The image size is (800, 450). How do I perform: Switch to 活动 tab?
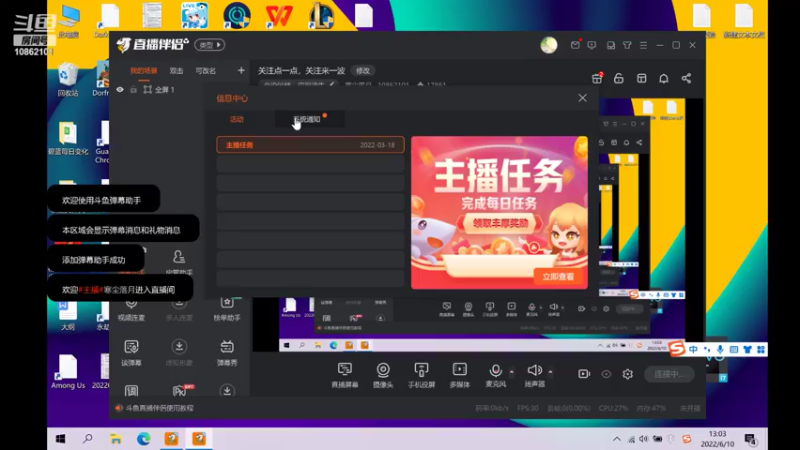point(237,119)
